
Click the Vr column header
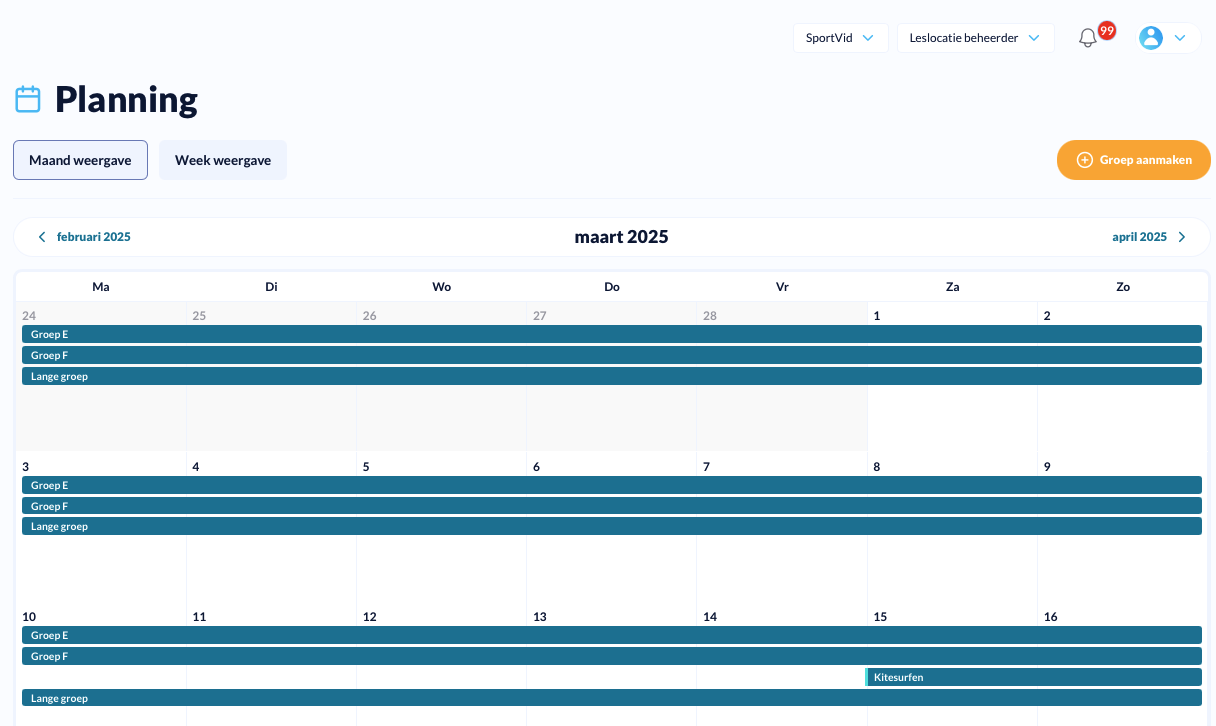pos(782,287)
